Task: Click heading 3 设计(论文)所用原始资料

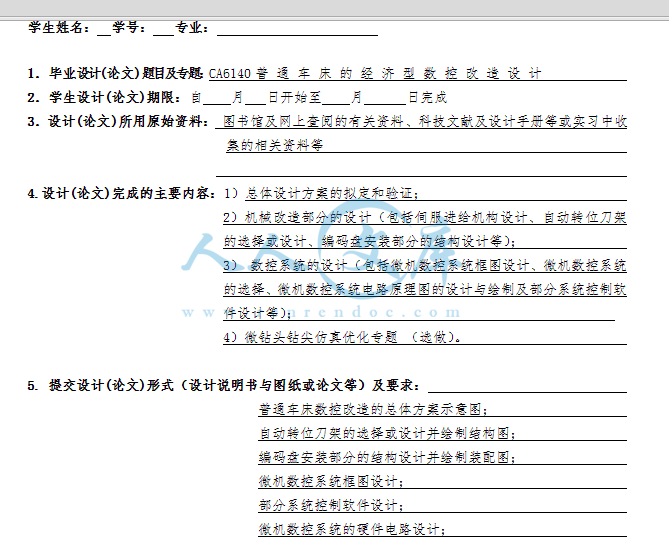Action: (x=117, y=122)
